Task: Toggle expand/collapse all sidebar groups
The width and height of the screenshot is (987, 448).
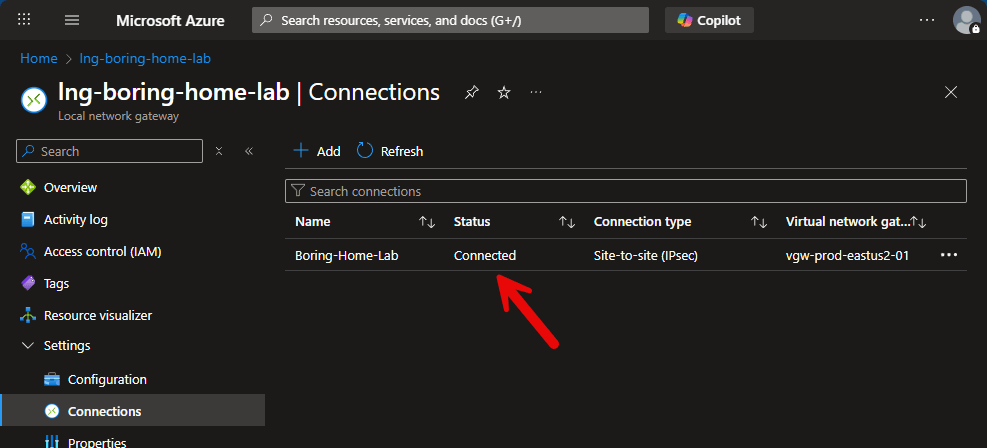Action: click(x=219, y=151)
